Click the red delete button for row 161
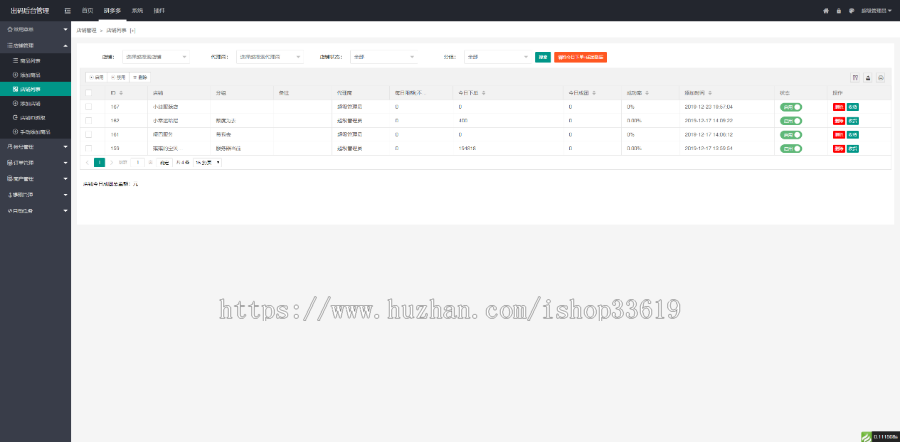 839,134
